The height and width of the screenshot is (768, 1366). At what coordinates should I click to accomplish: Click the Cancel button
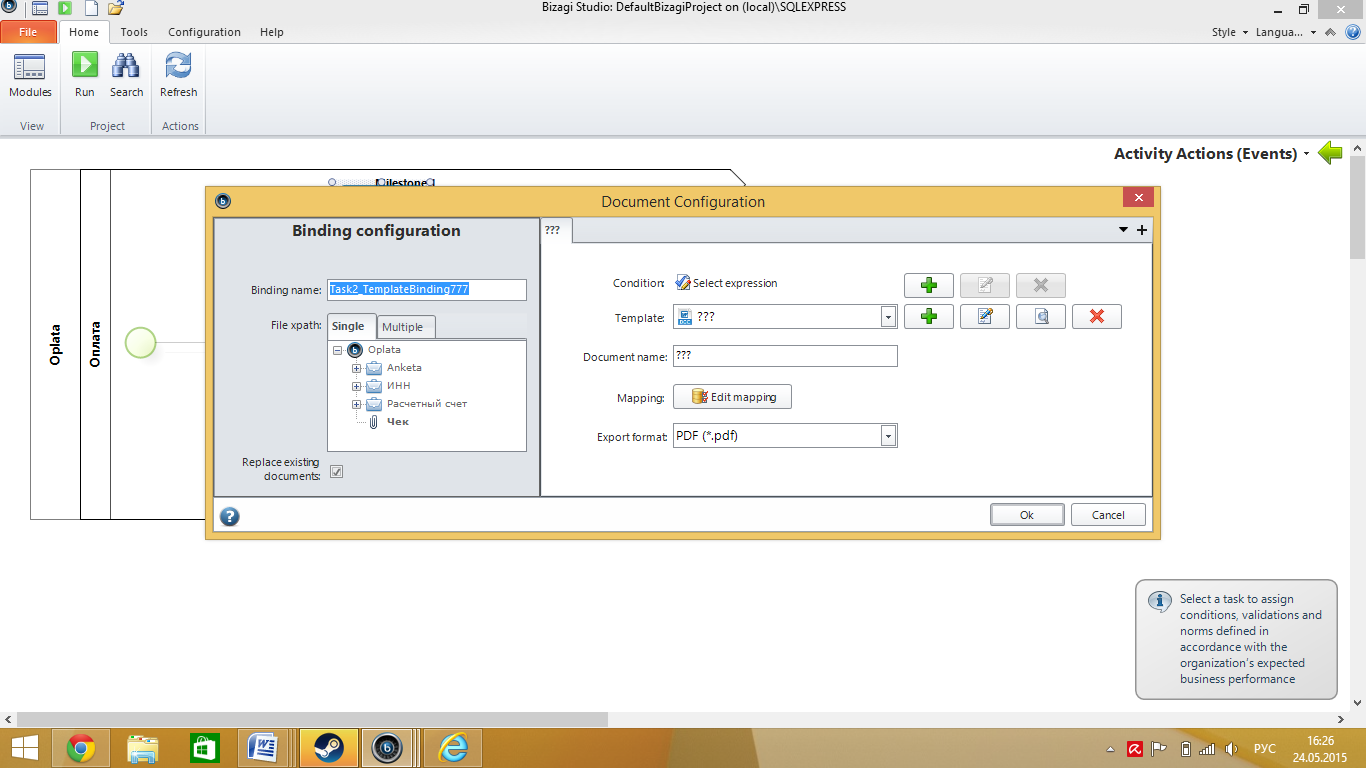coord(1108,515)
